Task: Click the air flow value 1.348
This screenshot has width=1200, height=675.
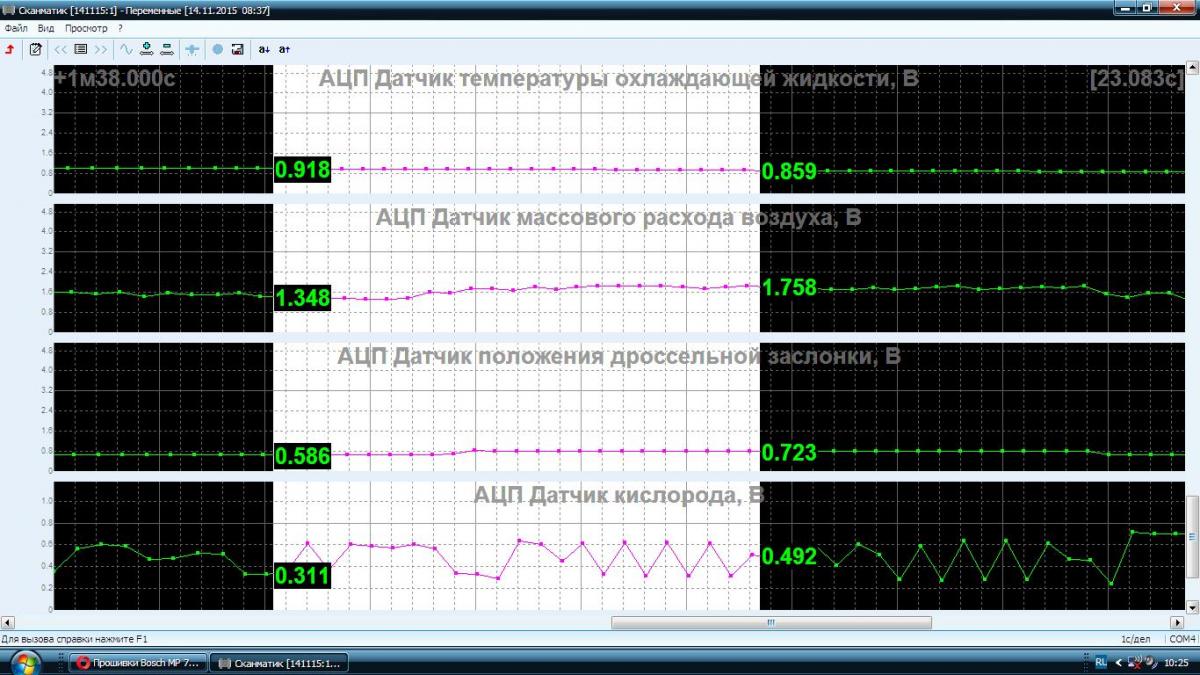Action: [x=303, y=298]
